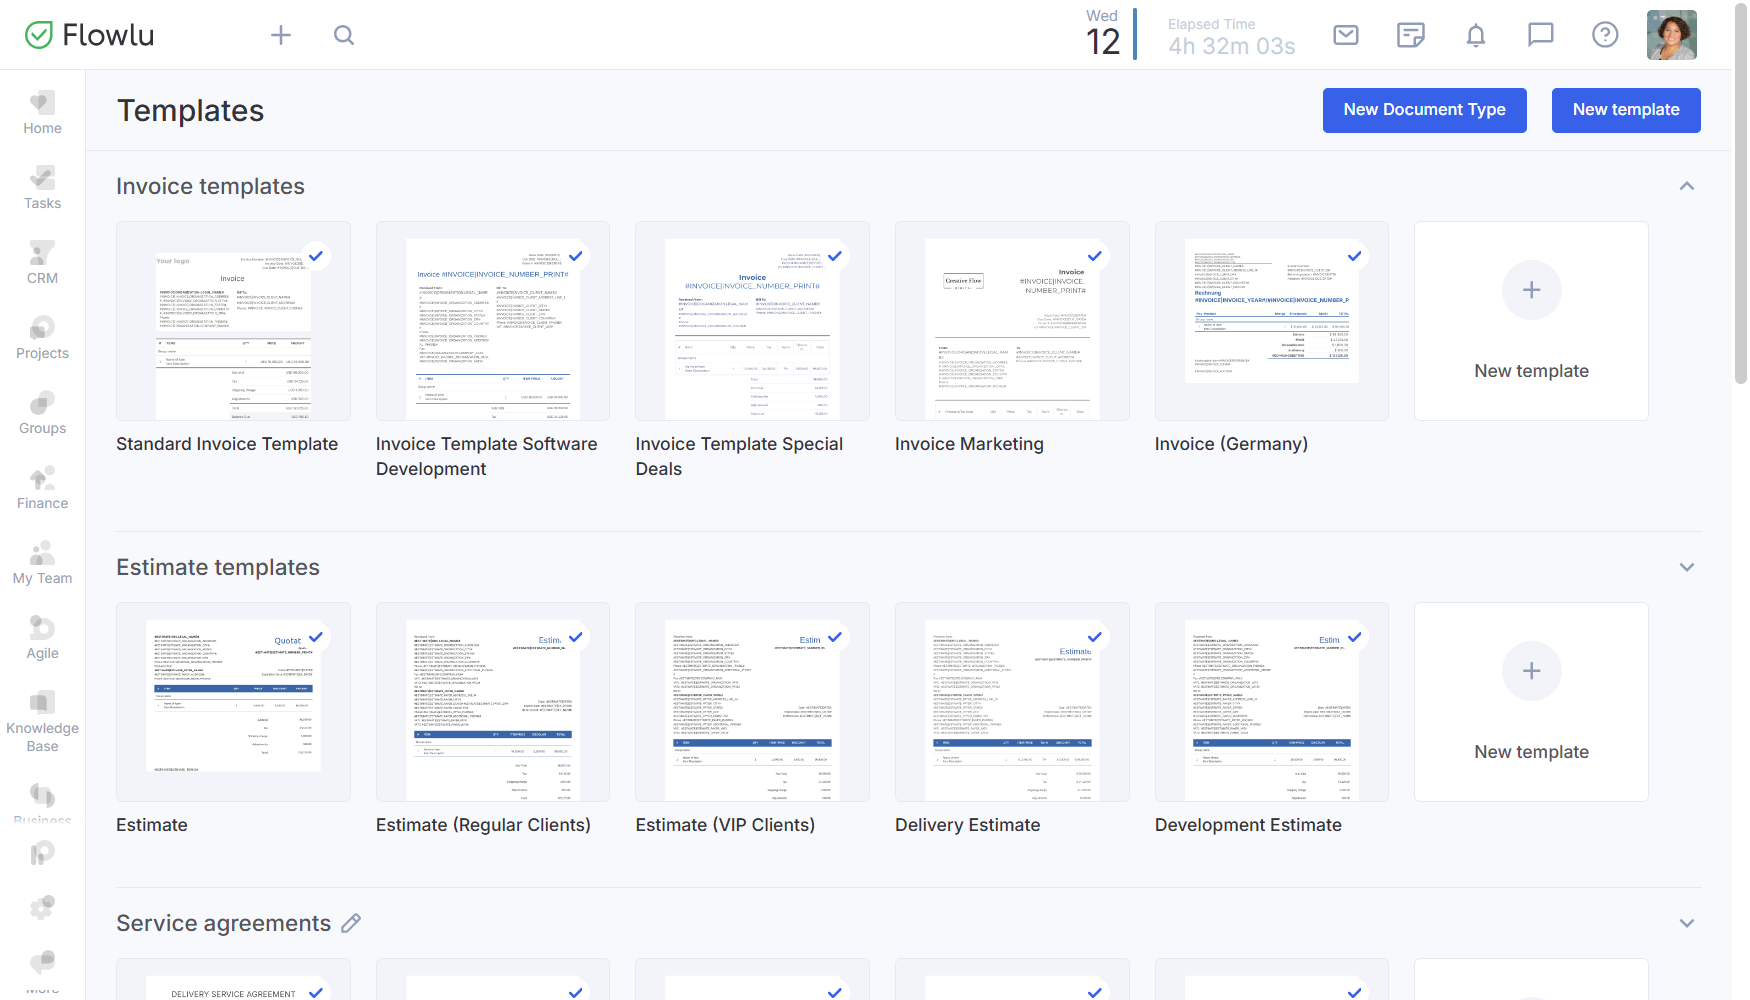The height and width of the screenshot is (1000, 1750).
Task: Open the Delivery Estimate thumbnail
Action: [1012, 702]
